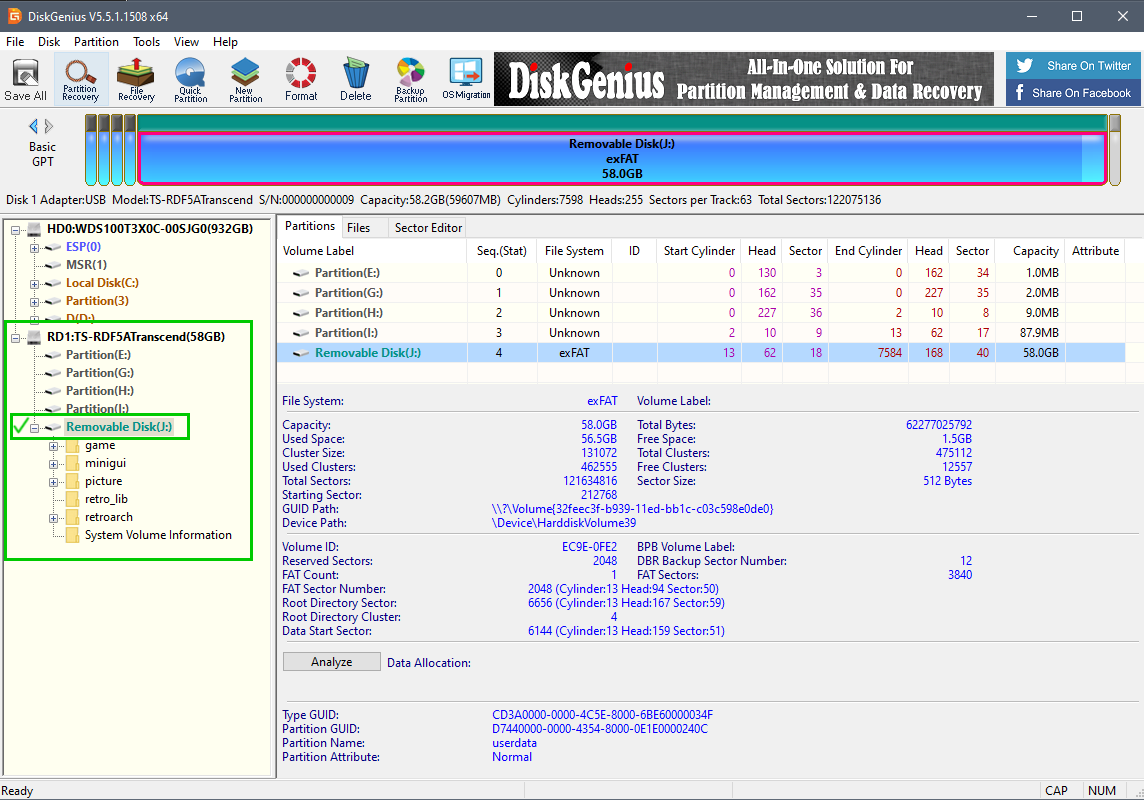Click the minigui folder icon
The image size is (1144, 800).
pos(72,463)
